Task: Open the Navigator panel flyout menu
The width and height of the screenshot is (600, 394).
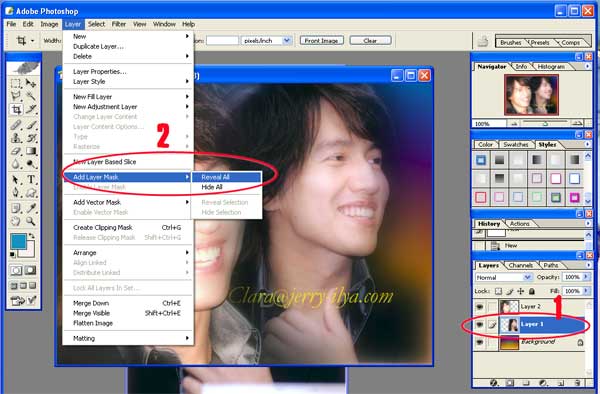Action: (587, 66)
